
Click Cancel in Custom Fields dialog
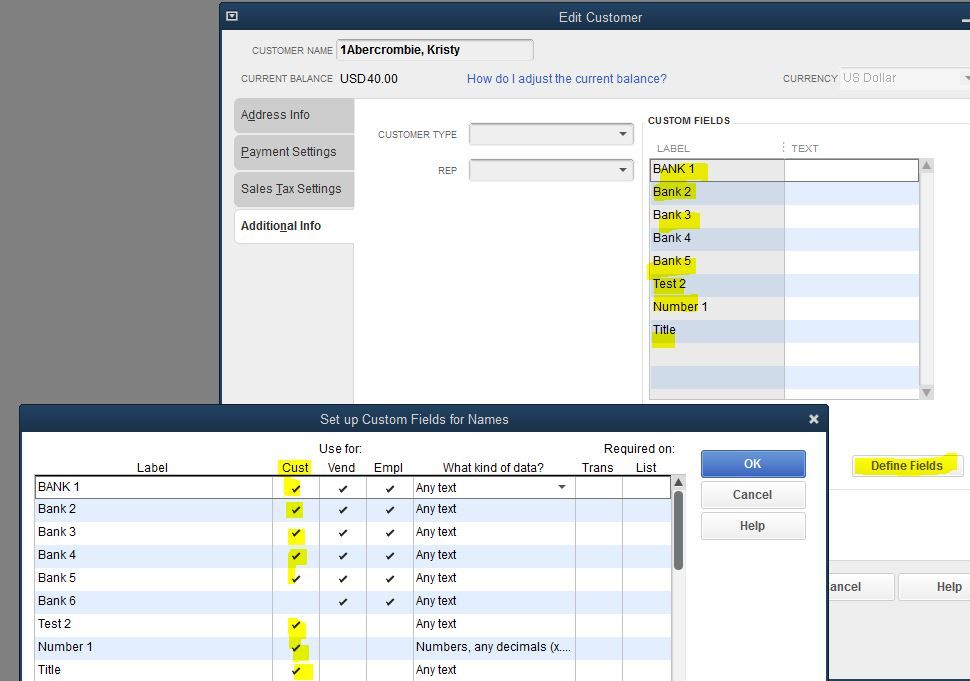(x=753, y=495)
